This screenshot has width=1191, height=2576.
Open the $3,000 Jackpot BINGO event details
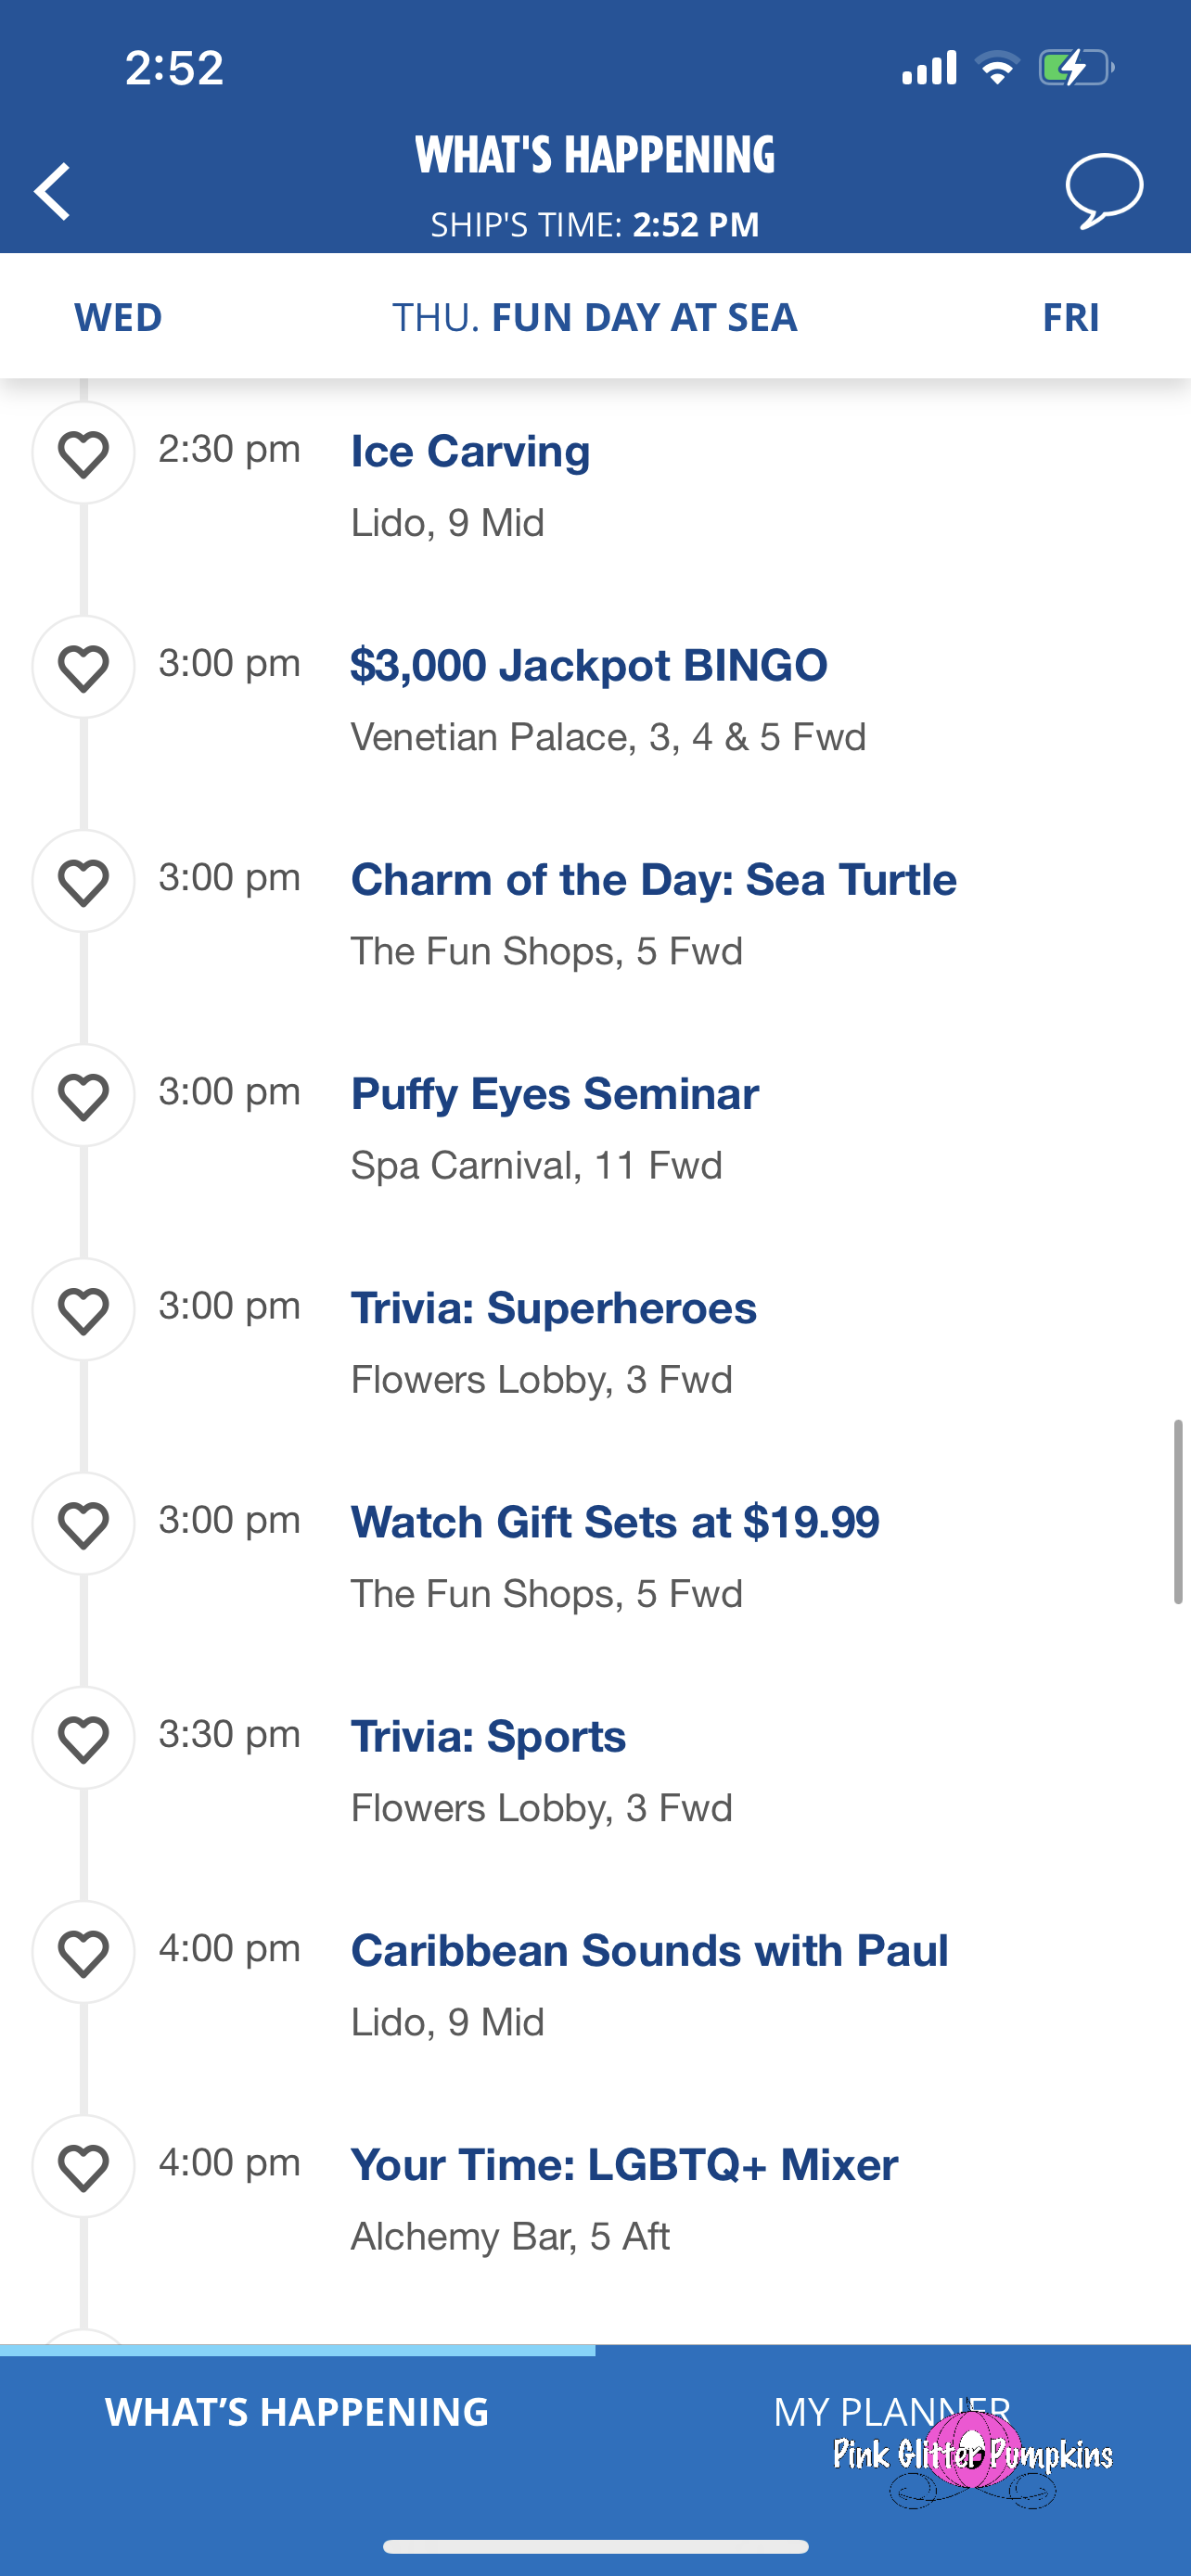589,666
